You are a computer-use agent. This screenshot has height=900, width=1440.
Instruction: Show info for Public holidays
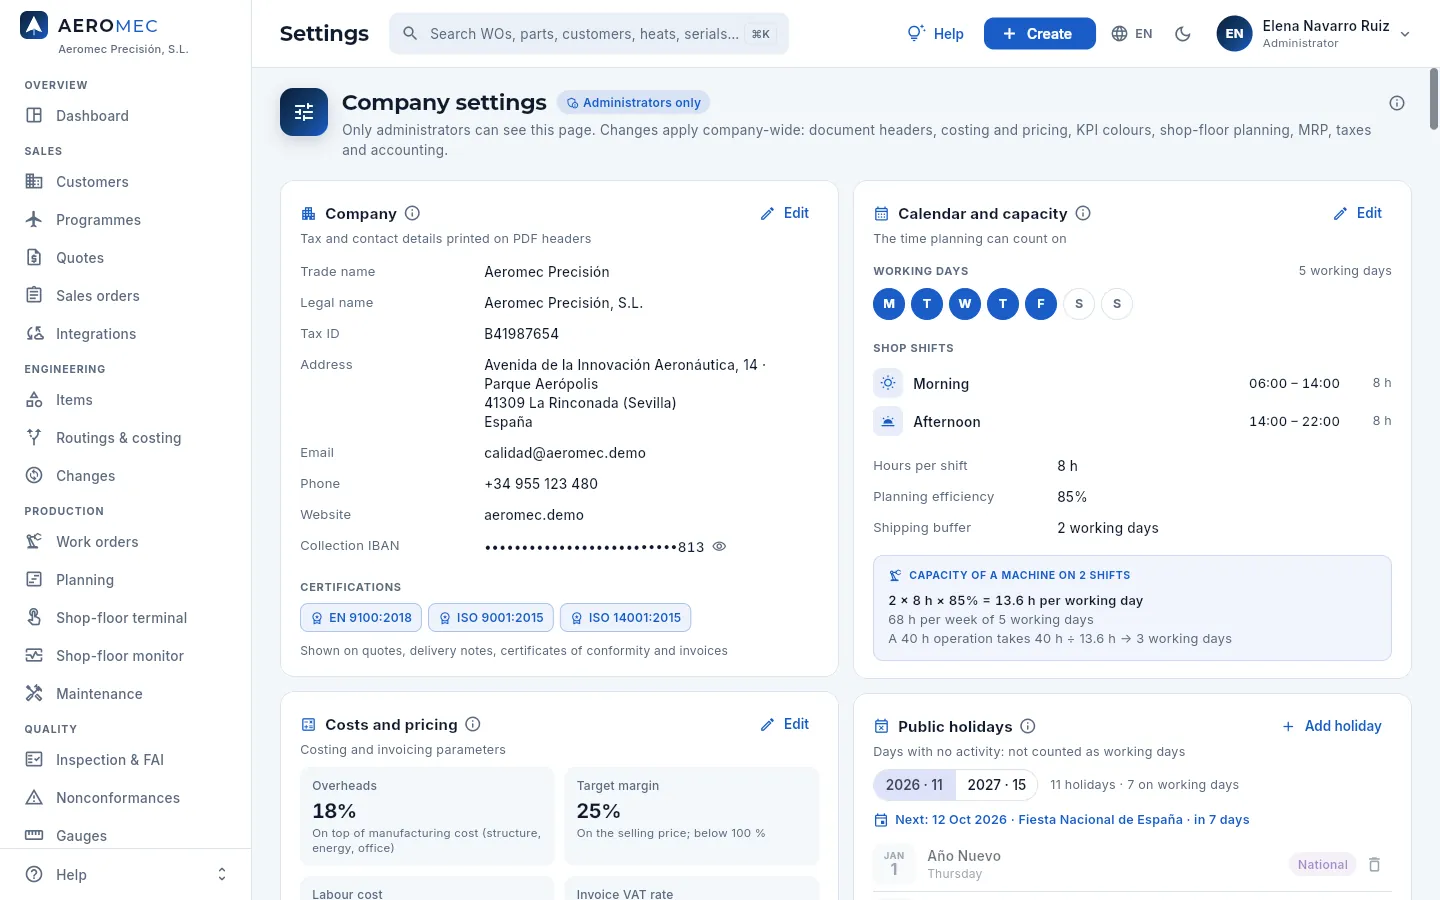point(1028,726)
